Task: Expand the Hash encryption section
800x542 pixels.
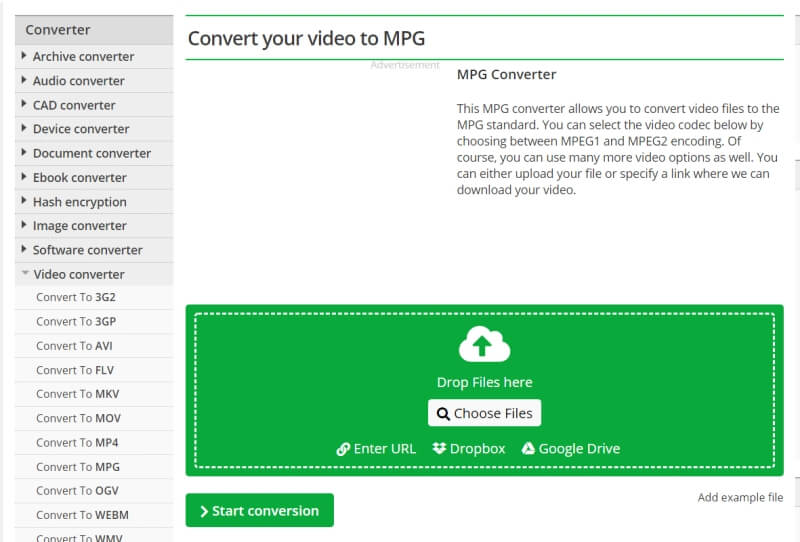Action: [79, 202]
